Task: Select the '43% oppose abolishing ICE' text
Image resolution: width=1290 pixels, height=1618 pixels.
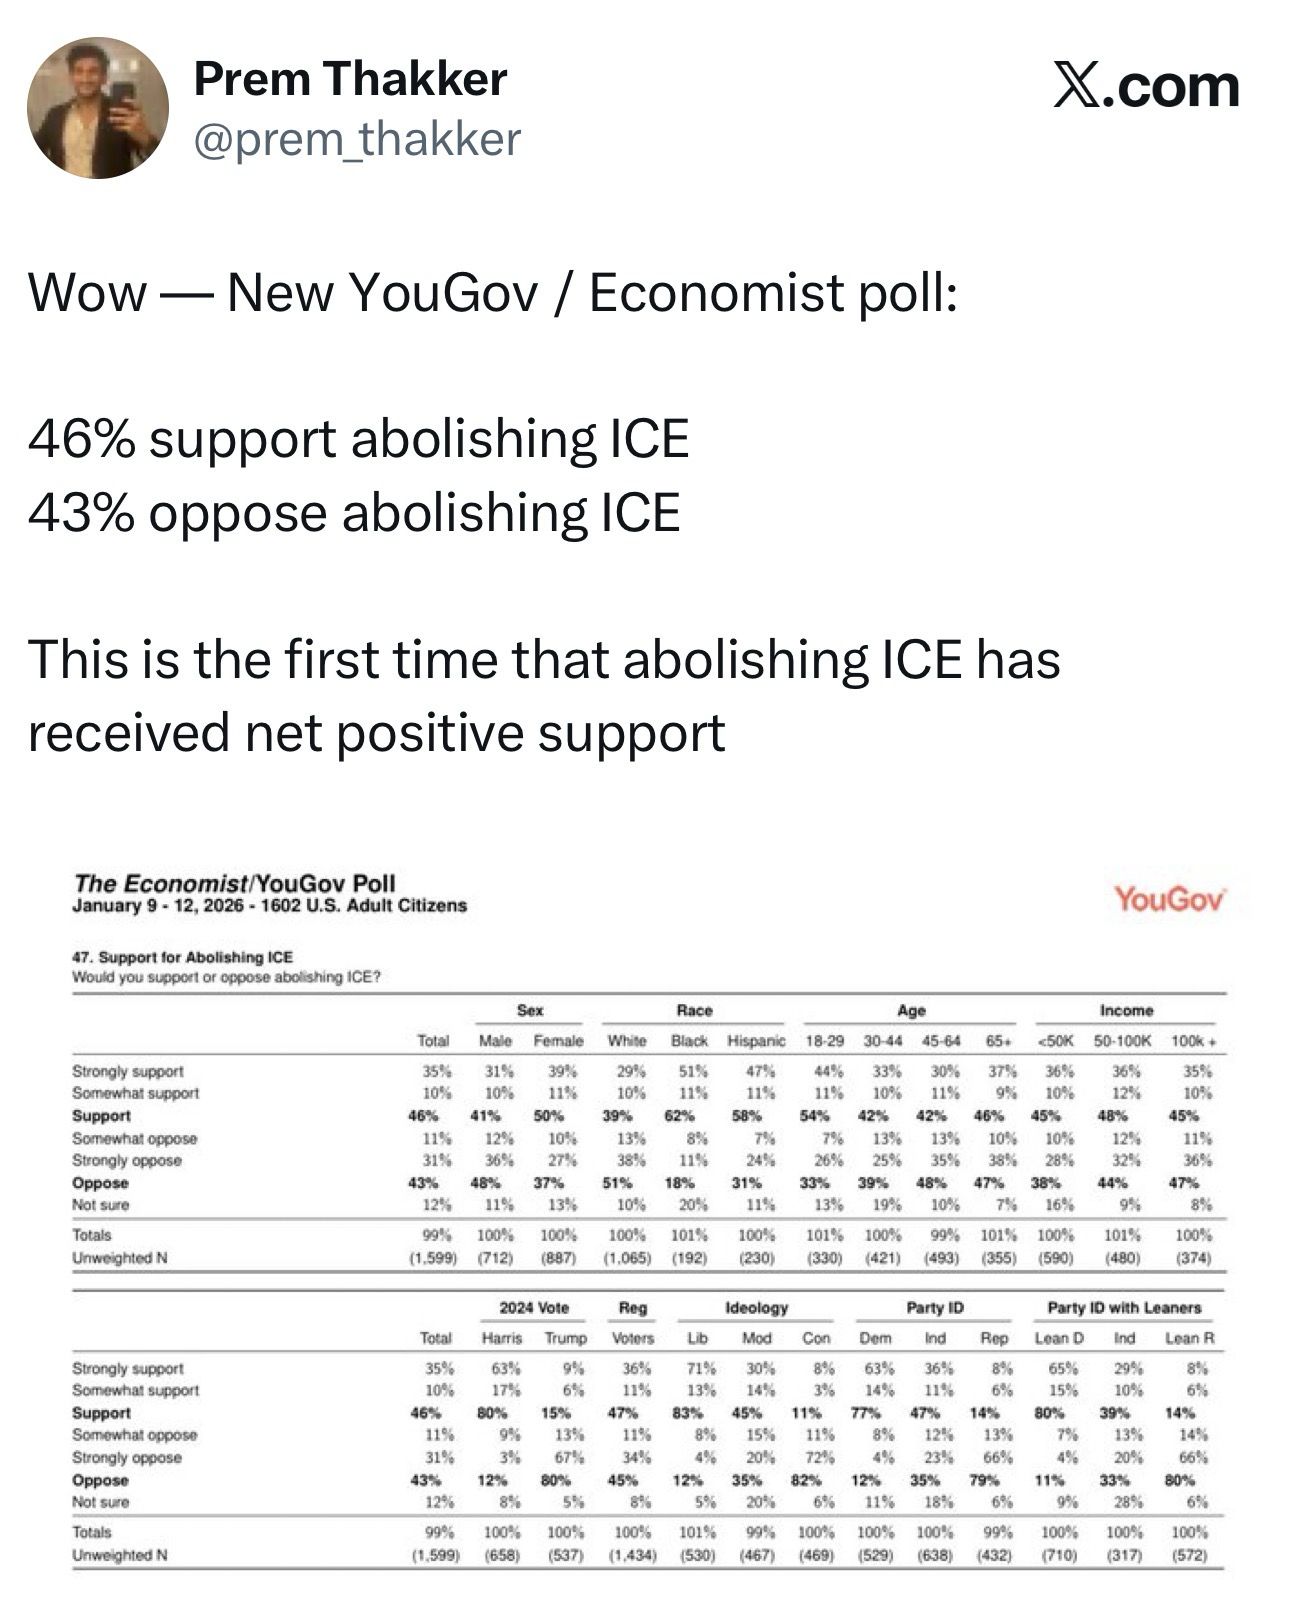Action: [354, 512]
